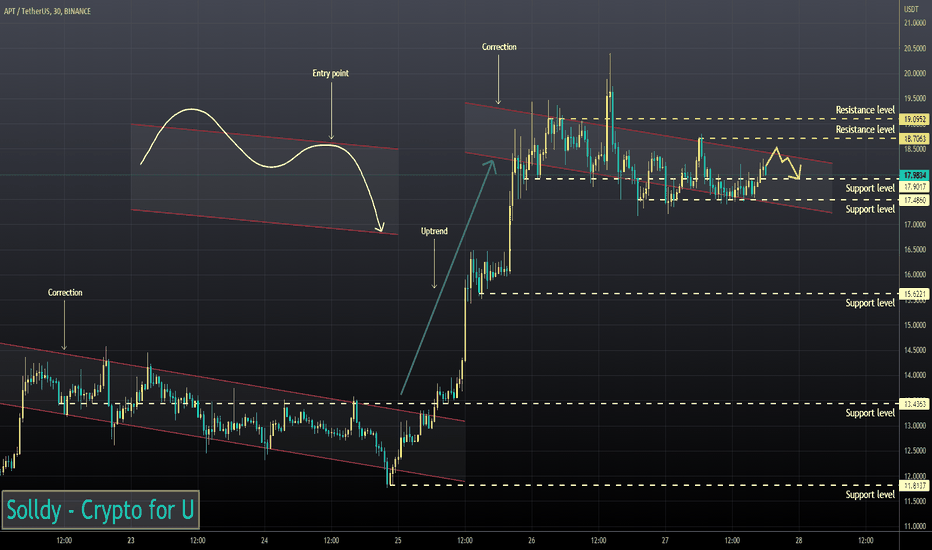Click Support level label under 17.4860 line

pyautogui.click(x=870, y=209)
